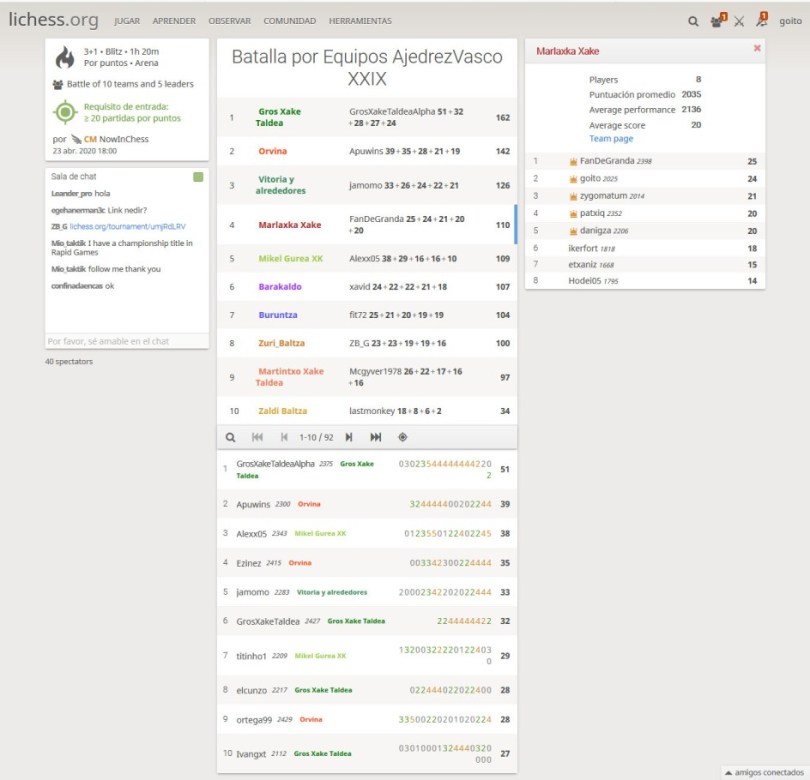Expand the amigos conectados friends box
This screenshot has width=810, height=780.
point(763,771)
